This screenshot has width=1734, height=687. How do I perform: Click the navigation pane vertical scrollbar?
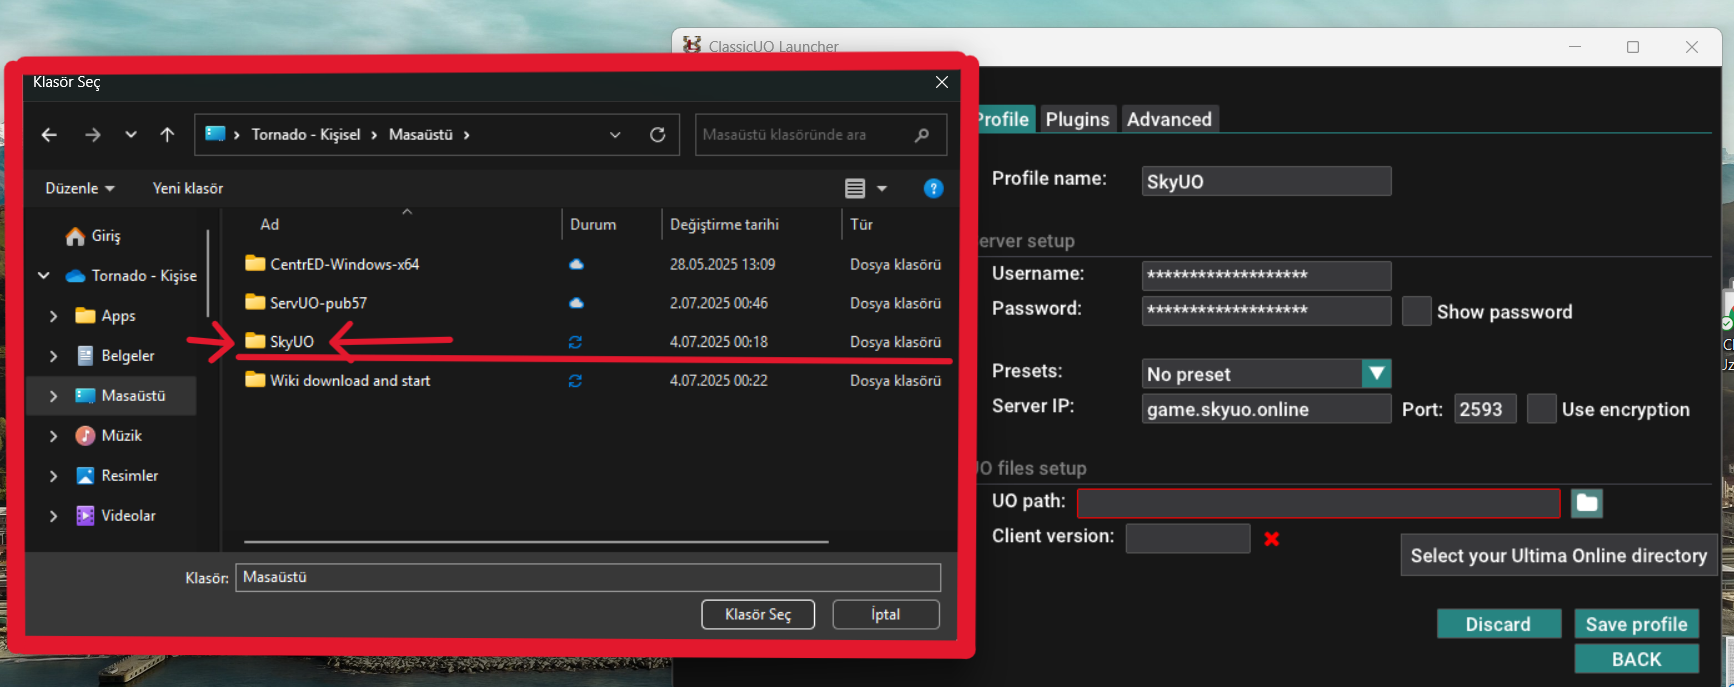[x=208, y=272]
